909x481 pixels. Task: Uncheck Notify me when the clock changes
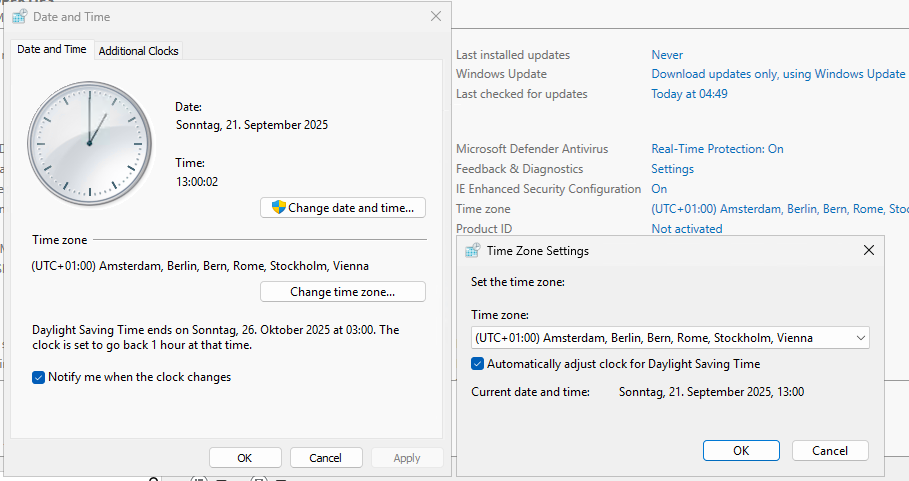point(39,377)
